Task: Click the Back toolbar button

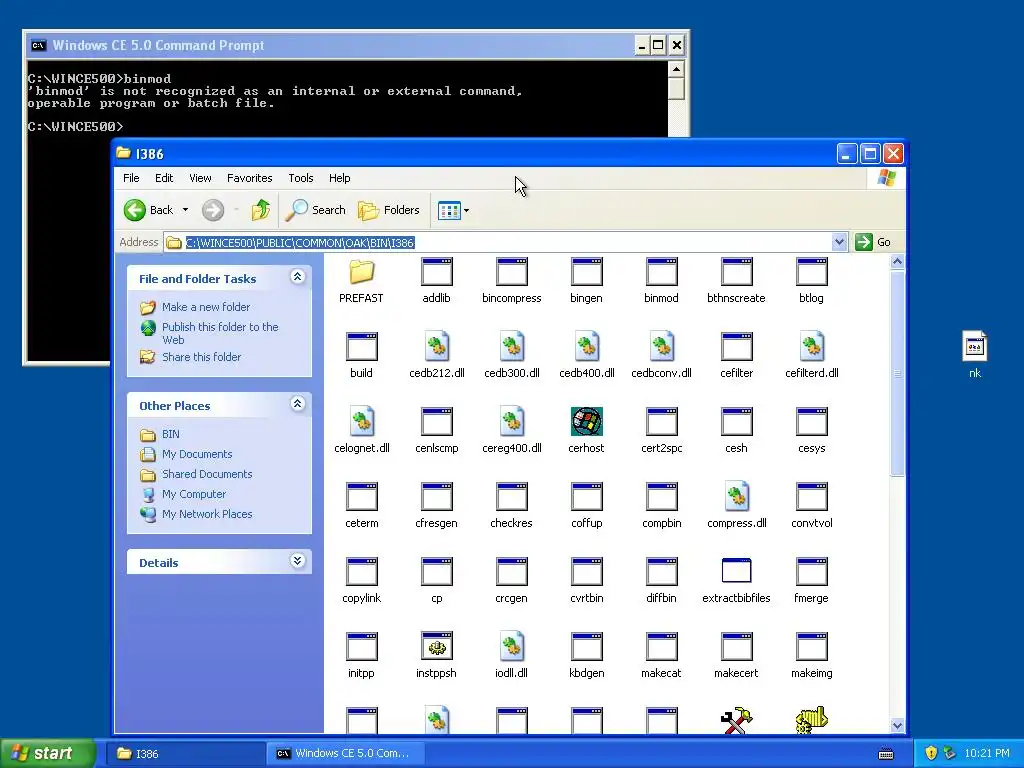Action: (150, 210)
